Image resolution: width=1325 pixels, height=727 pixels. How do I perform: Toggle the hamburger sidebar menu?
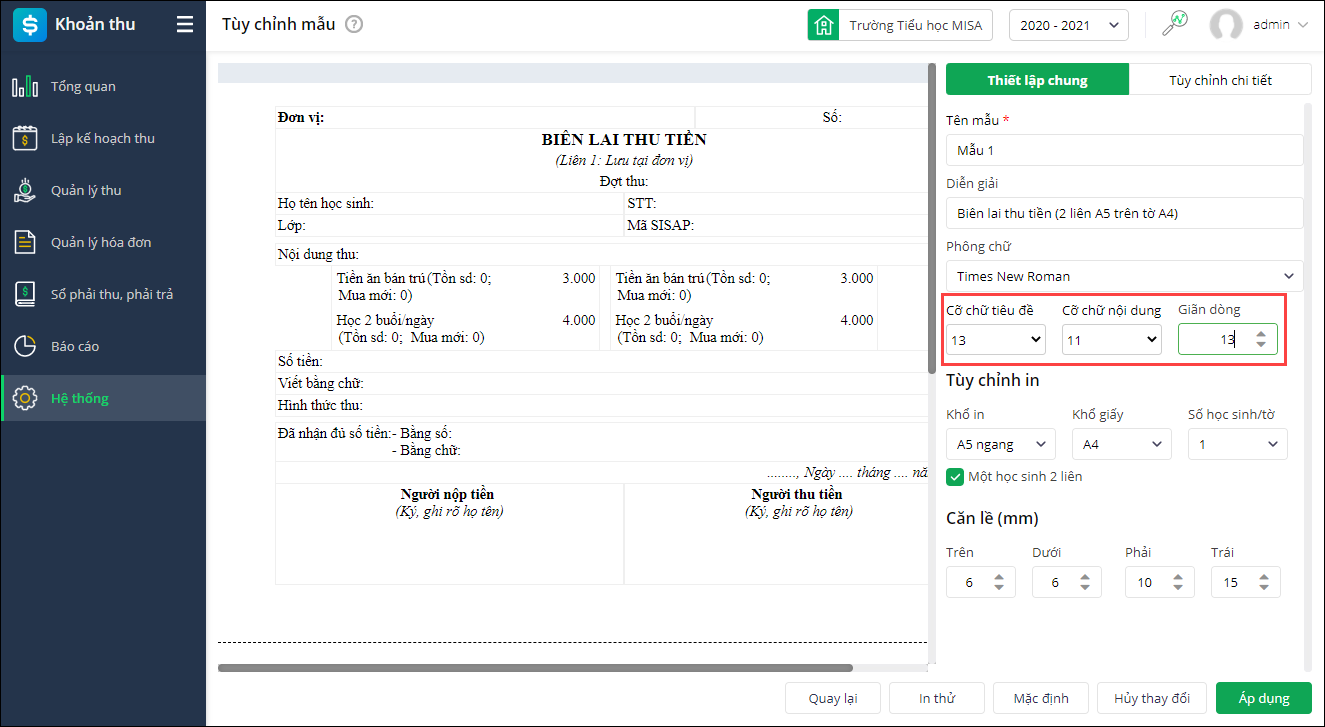point(185,25)
